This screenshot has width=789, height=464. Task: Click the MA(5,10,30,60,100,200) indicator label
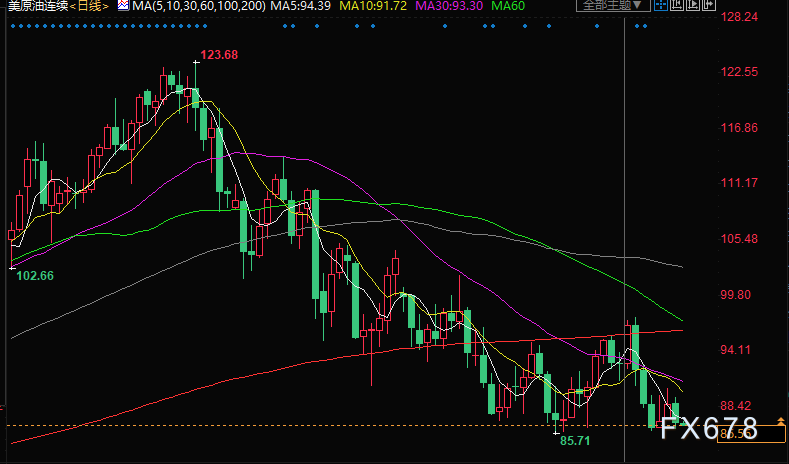199,6
